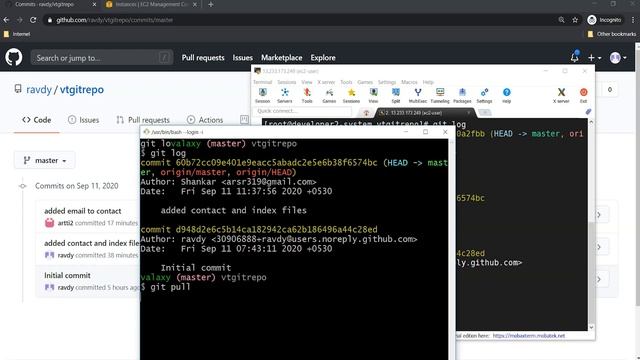Image resolution: width=640 pixels, height=360 pixels.
Task: Open the Other bookmarks folder
Action: pos(611,34)
